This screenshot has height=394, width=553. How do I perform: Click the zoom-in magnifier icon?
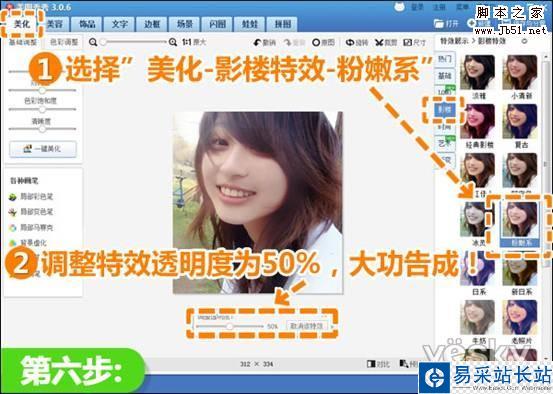pos(173,42)
